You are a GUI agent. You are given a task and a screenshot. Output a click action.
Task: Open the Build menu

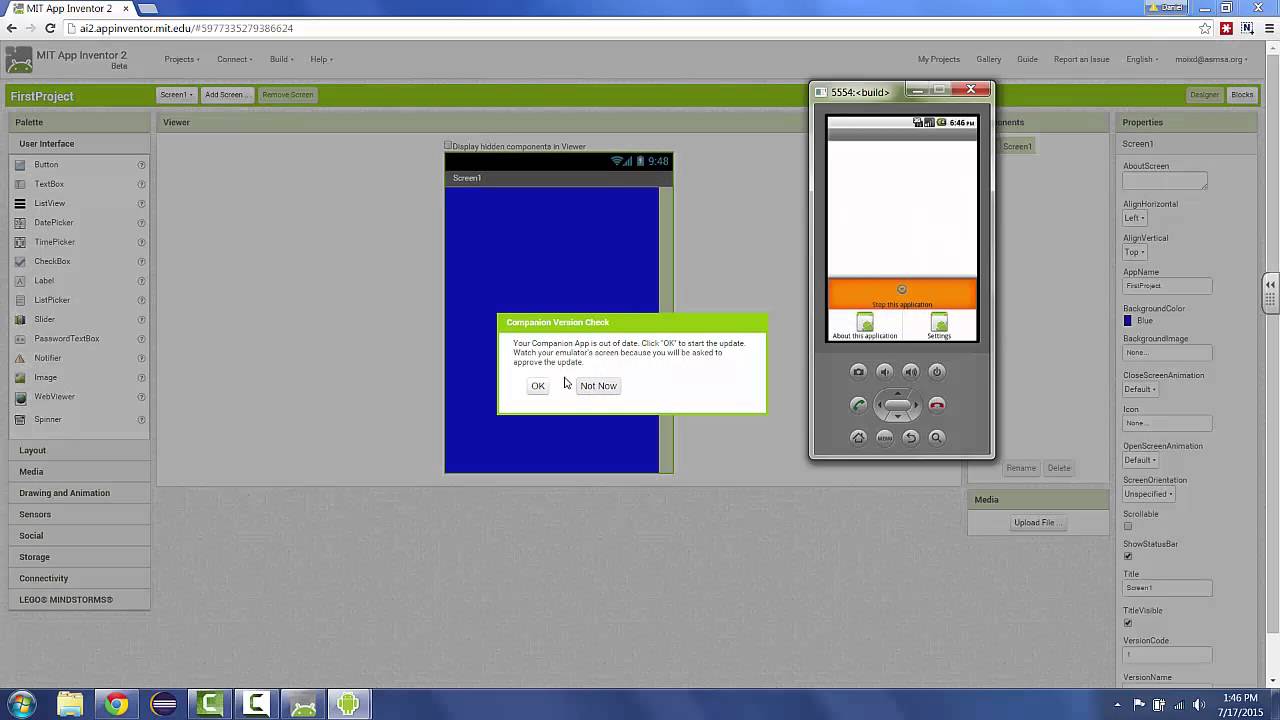(x=282, y=59)
